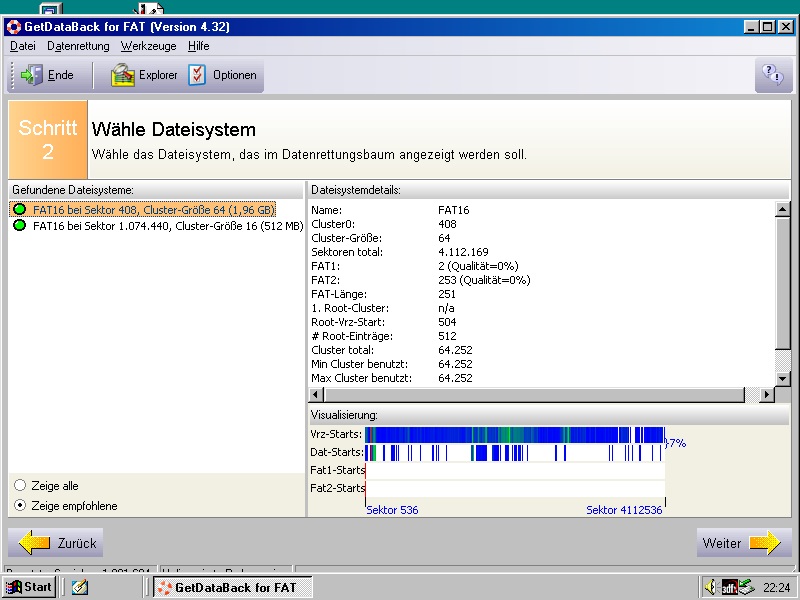Click green status dot of Sektor 1.074.440 entry
800x600 pixels.
19,225
